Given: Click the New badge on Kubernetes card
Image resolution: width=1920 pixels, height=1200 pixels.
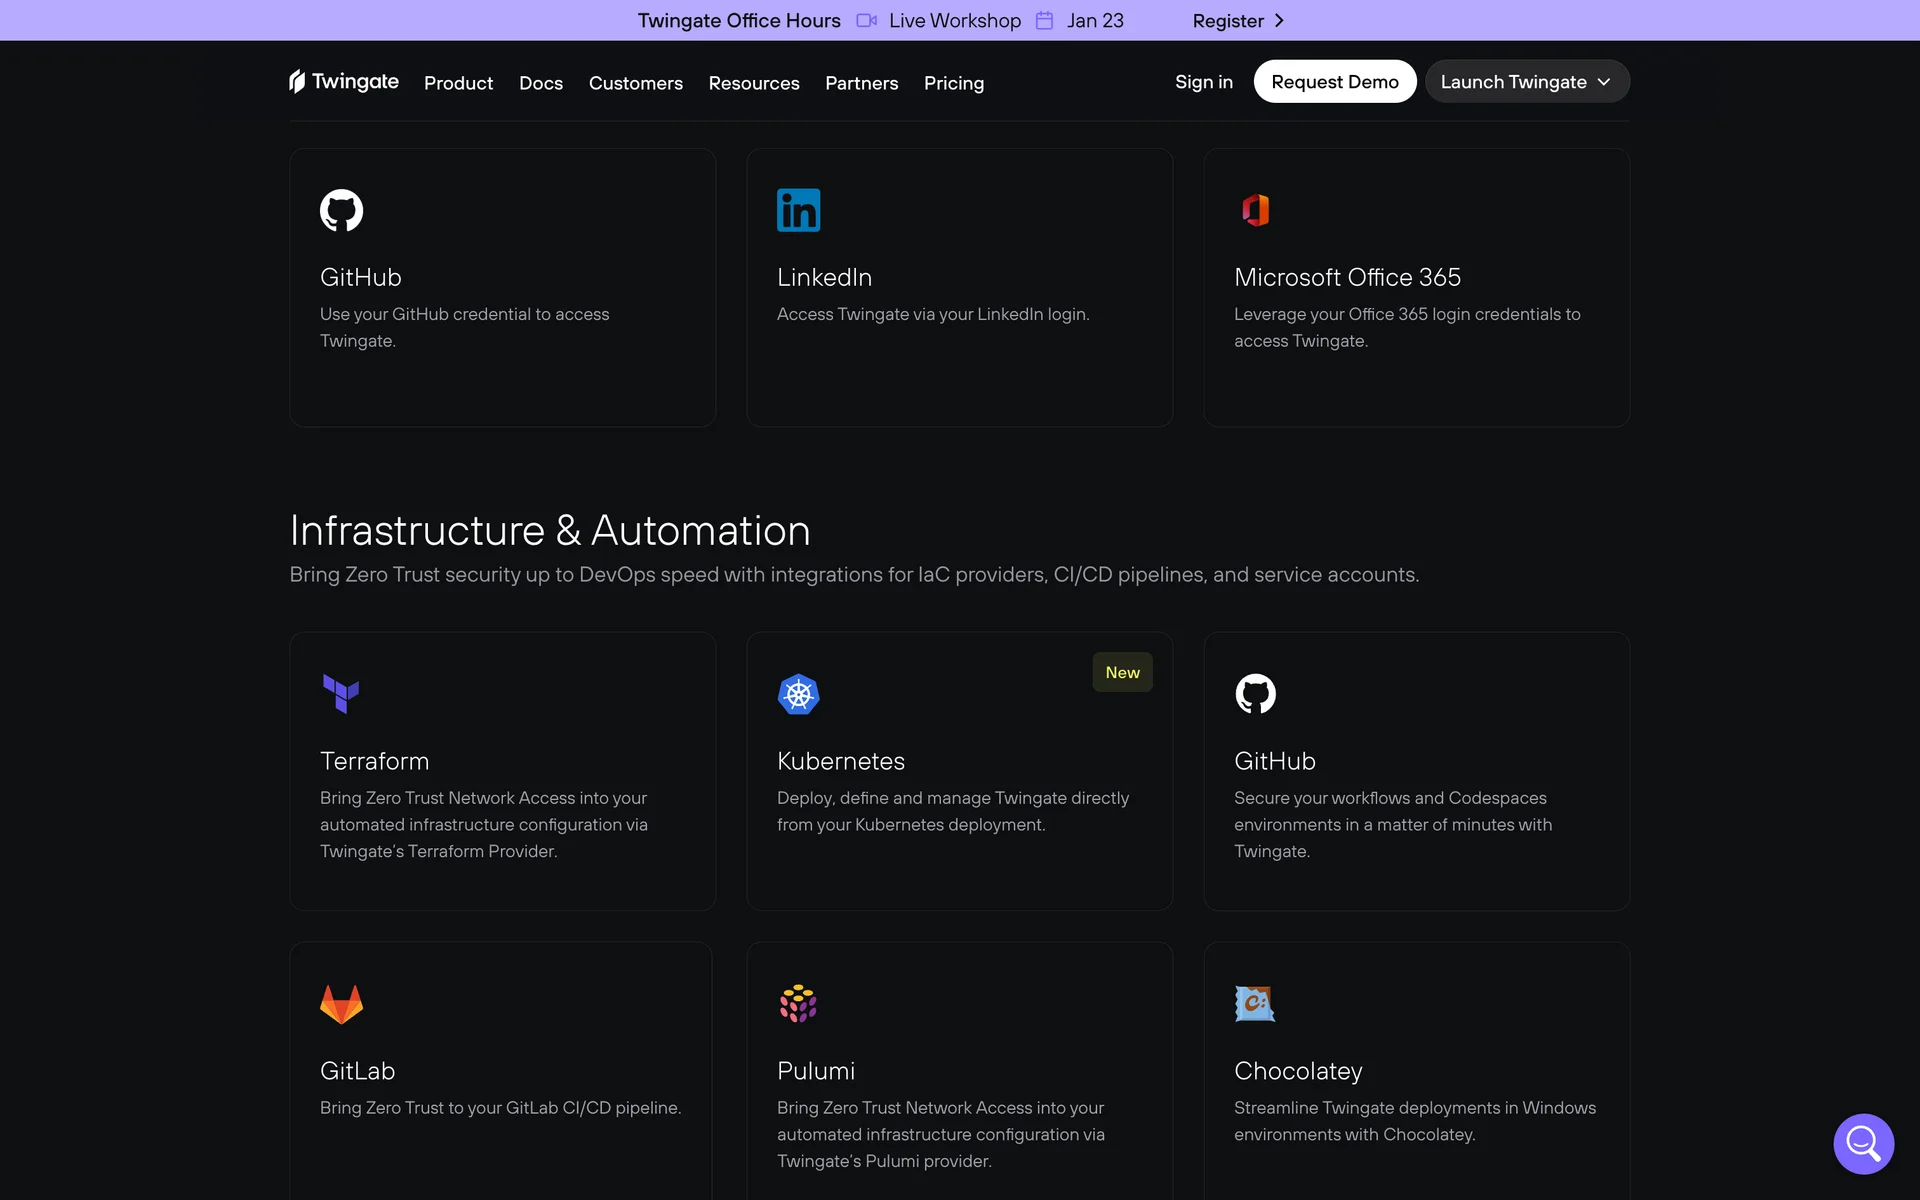Looking at the screenshot, I should (x=1122, y=673).
